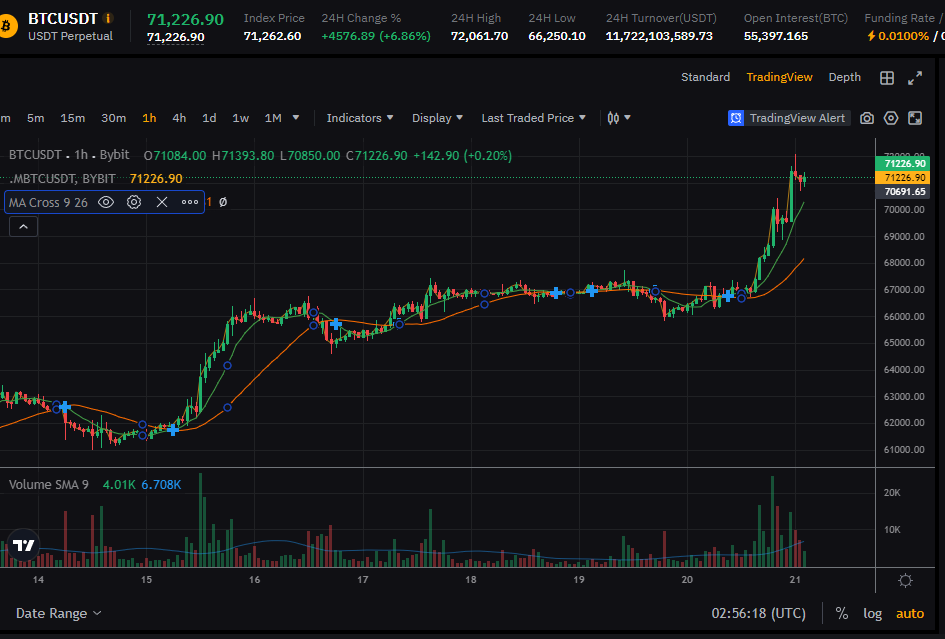Select the 1h timeframe
Image resolution: width=945 pixels, height=639 pixels.
pos(149,118)
